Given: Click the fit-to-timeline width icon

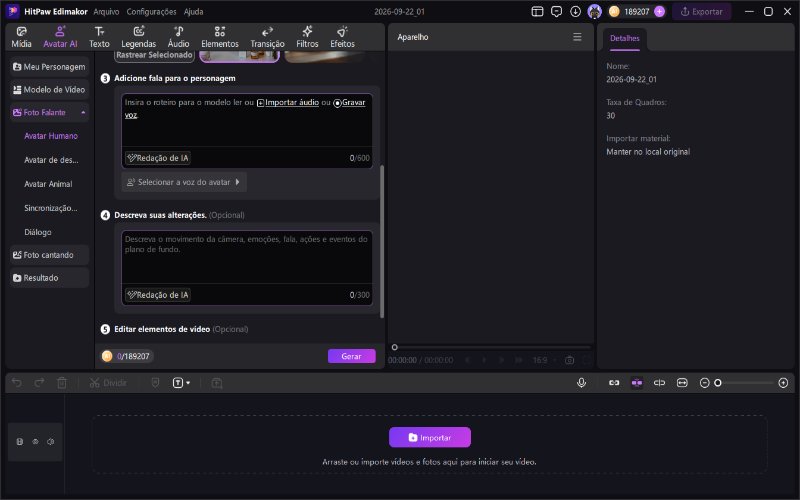Looking at the screenshot, I should pyautogui.click(x=682, y=383).
